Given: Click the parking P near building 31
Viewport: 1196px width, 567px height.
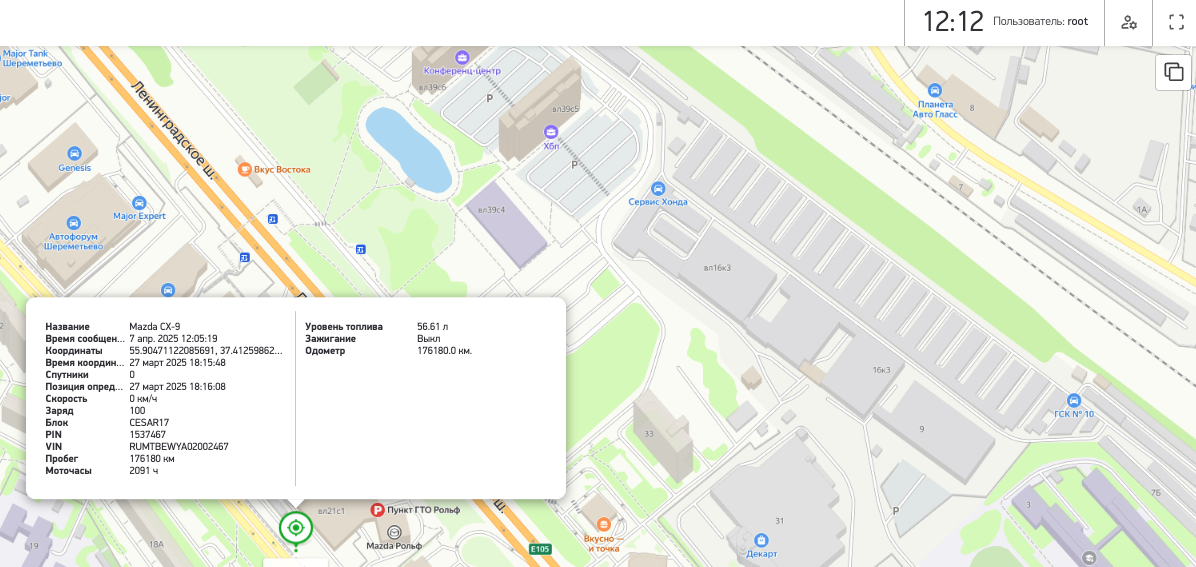Looking at the screenshot, I should pos(895,511).
